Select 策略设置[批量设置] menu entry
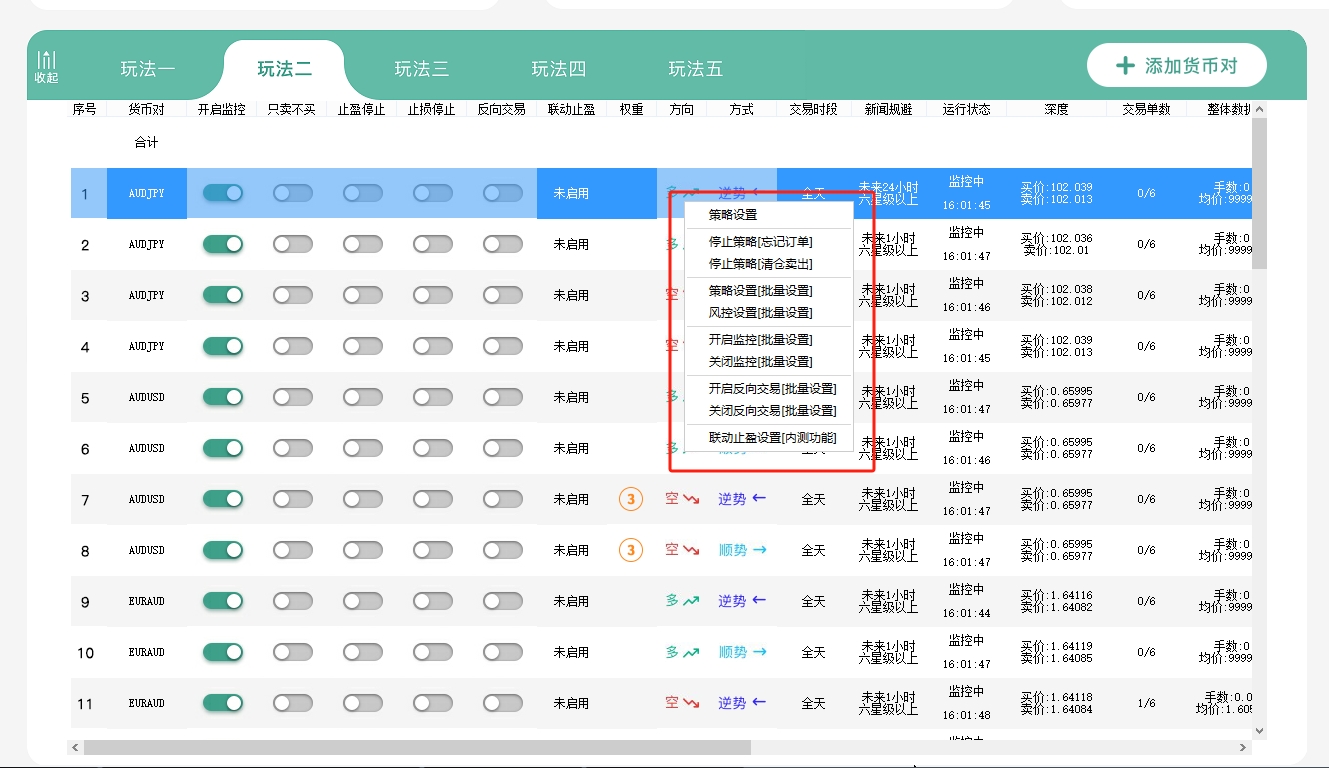The width and height of the screenshot is (1329, 768). click(768, 291)
